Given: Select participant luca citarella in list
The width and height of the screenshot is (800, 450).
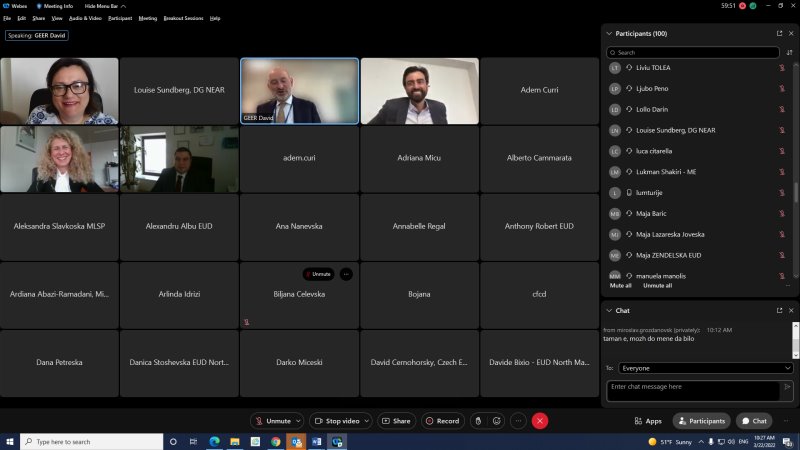Looking at the screenshot, I should point(697,151).
